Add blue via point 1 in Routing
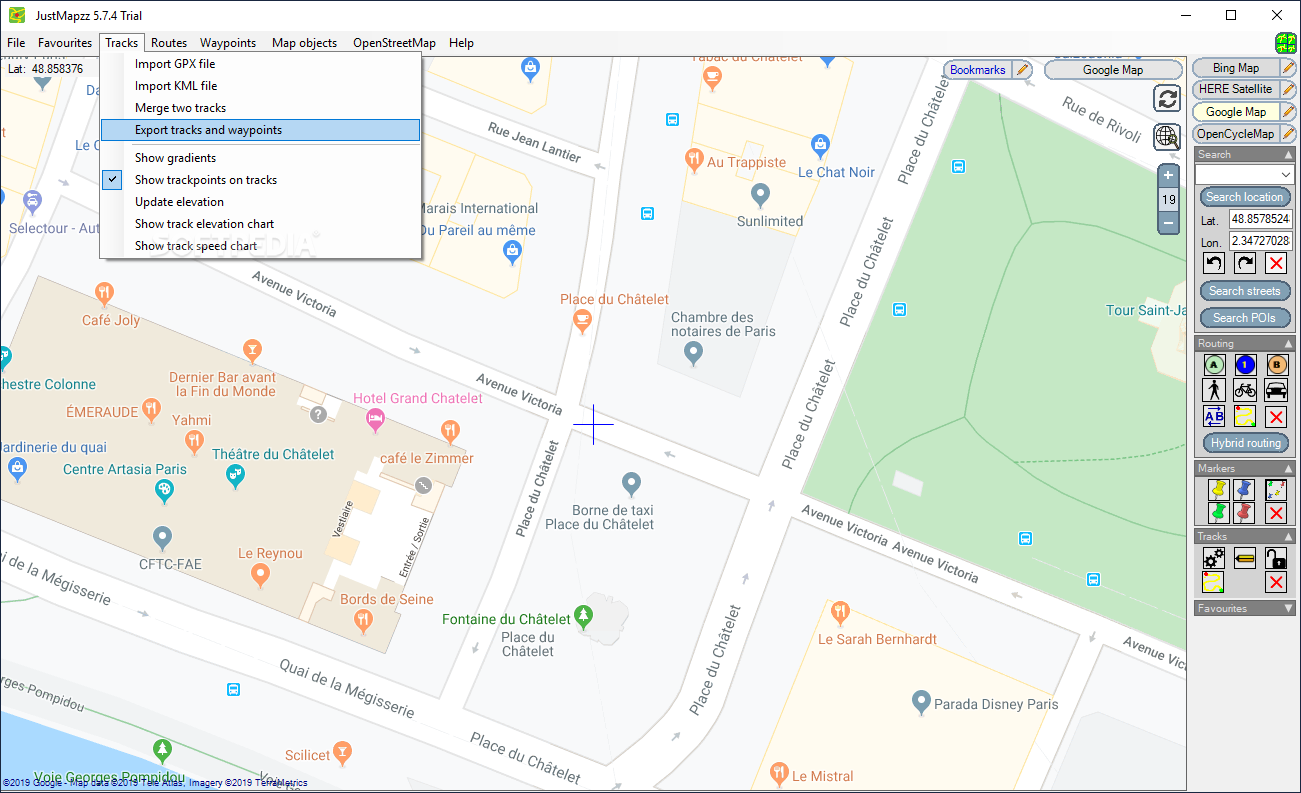The width and height of the screenshot is (1301, 793). pos(1245,365)
